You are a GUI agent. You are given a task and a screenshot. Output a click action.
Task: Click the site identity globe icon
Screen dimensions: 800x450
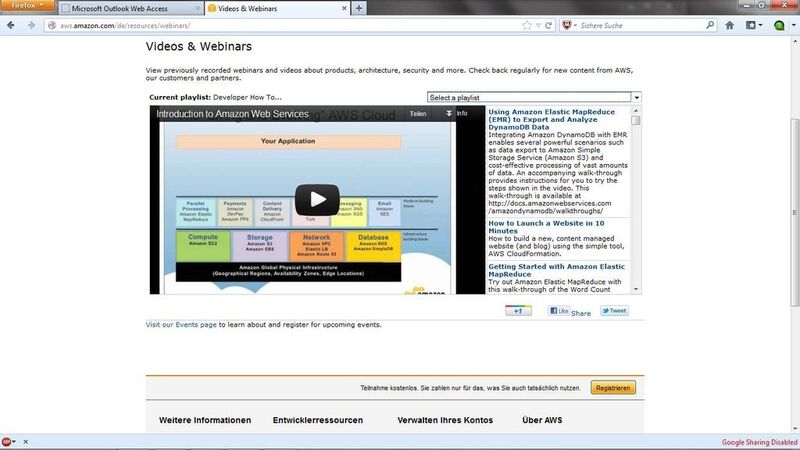tap(52, 25)
